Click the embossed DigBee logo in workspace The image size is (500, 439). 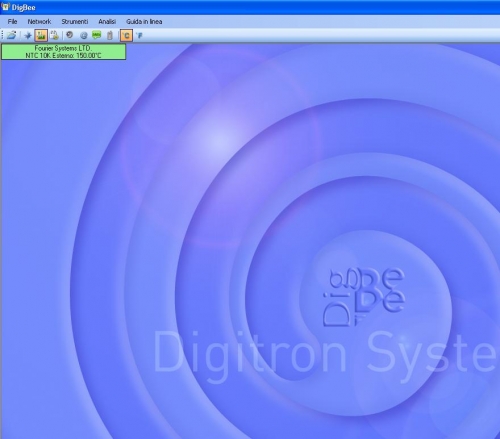[364, 297]
